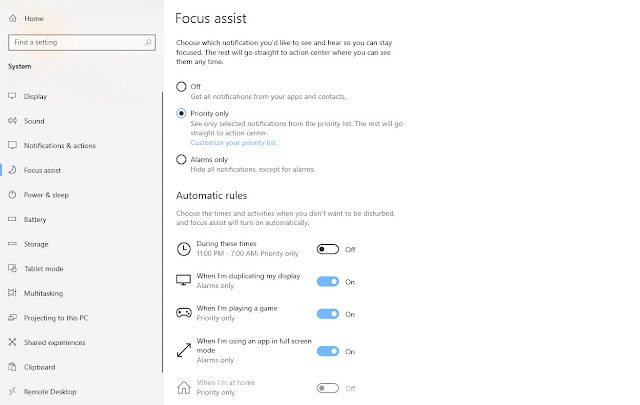Disable the playing a game toggle

328,314
